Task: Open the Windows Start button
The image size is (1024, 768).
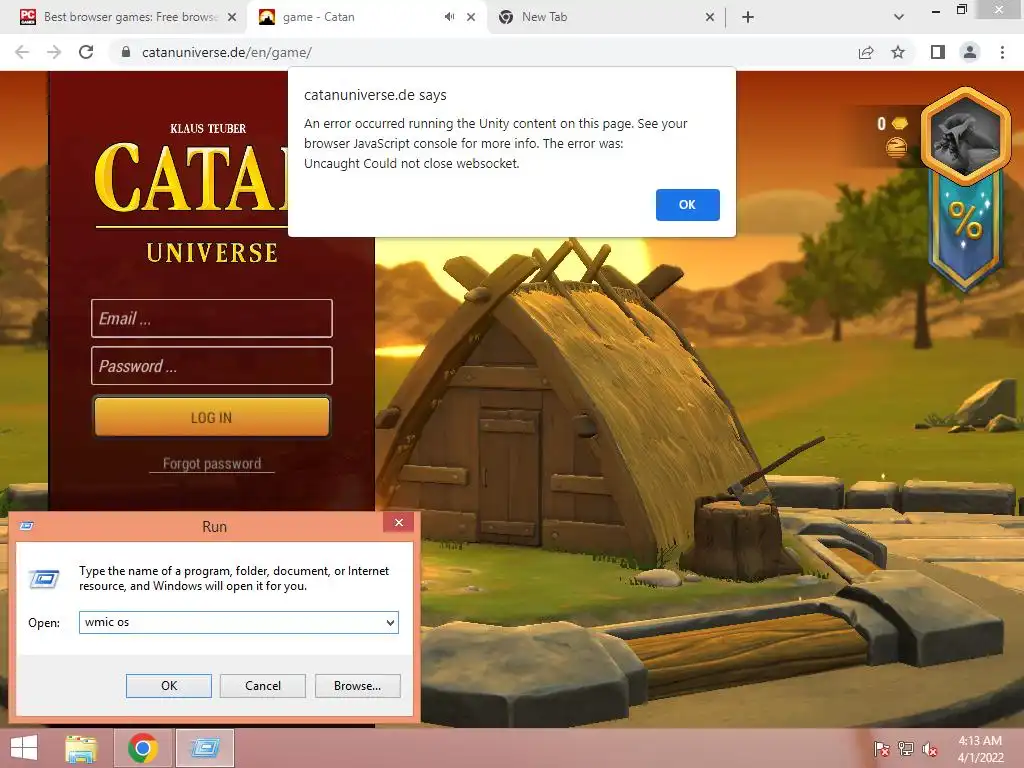Action: point(24,748)
